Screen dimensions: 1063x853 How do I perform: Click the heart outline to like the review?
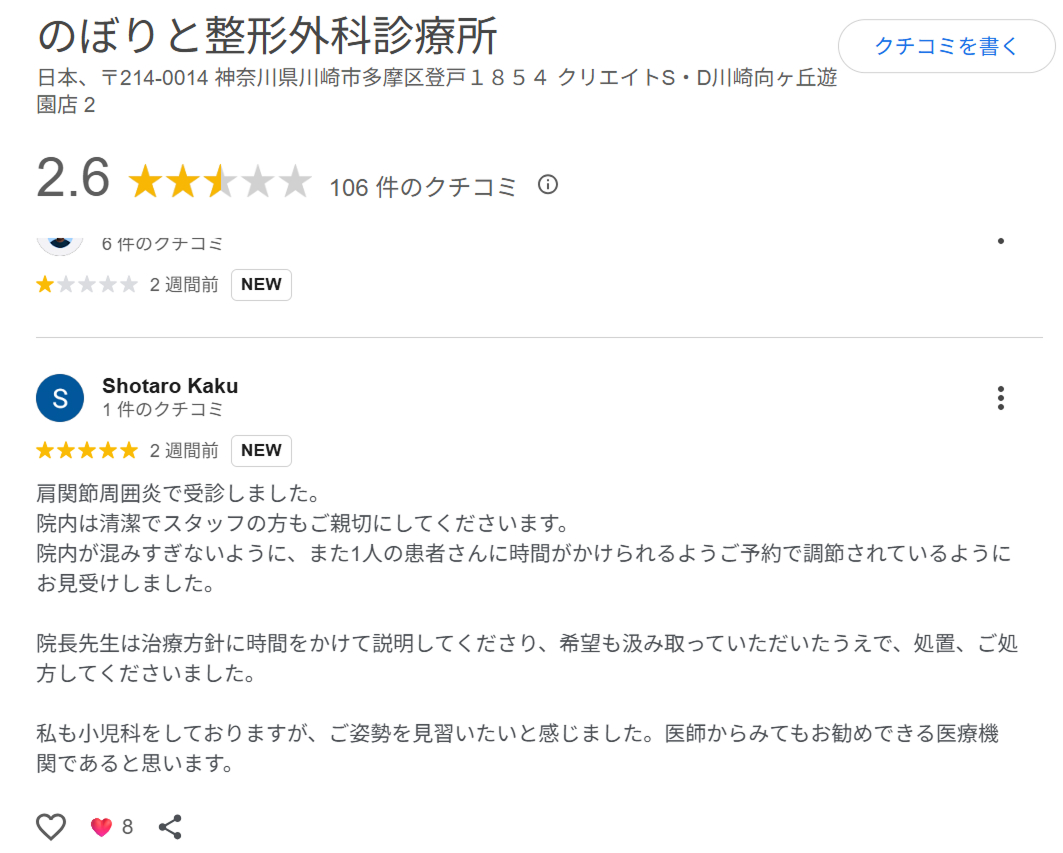pyautogui.click(x=50, y=827)
